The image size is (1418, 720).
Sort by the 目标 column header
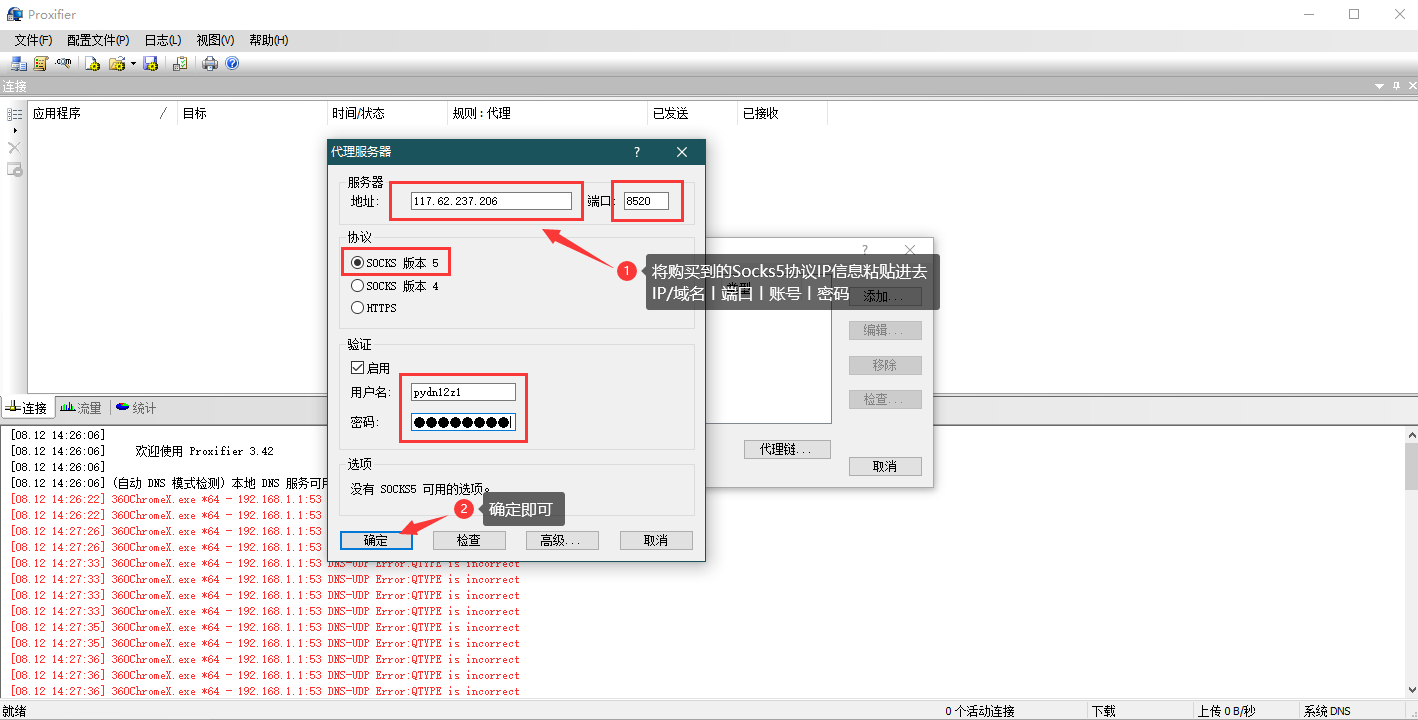pyautogui.click(x=252, y=113)
